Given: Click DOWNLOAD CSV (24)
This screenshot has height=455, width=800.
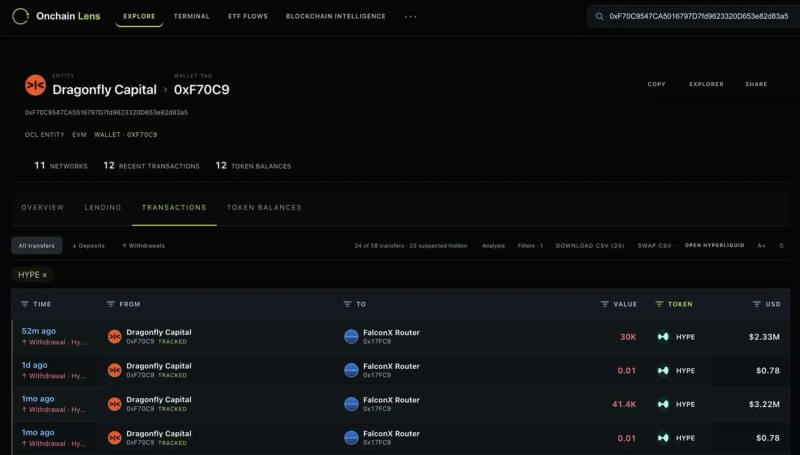Looking at the screenshot, I should tap(590, 246).
